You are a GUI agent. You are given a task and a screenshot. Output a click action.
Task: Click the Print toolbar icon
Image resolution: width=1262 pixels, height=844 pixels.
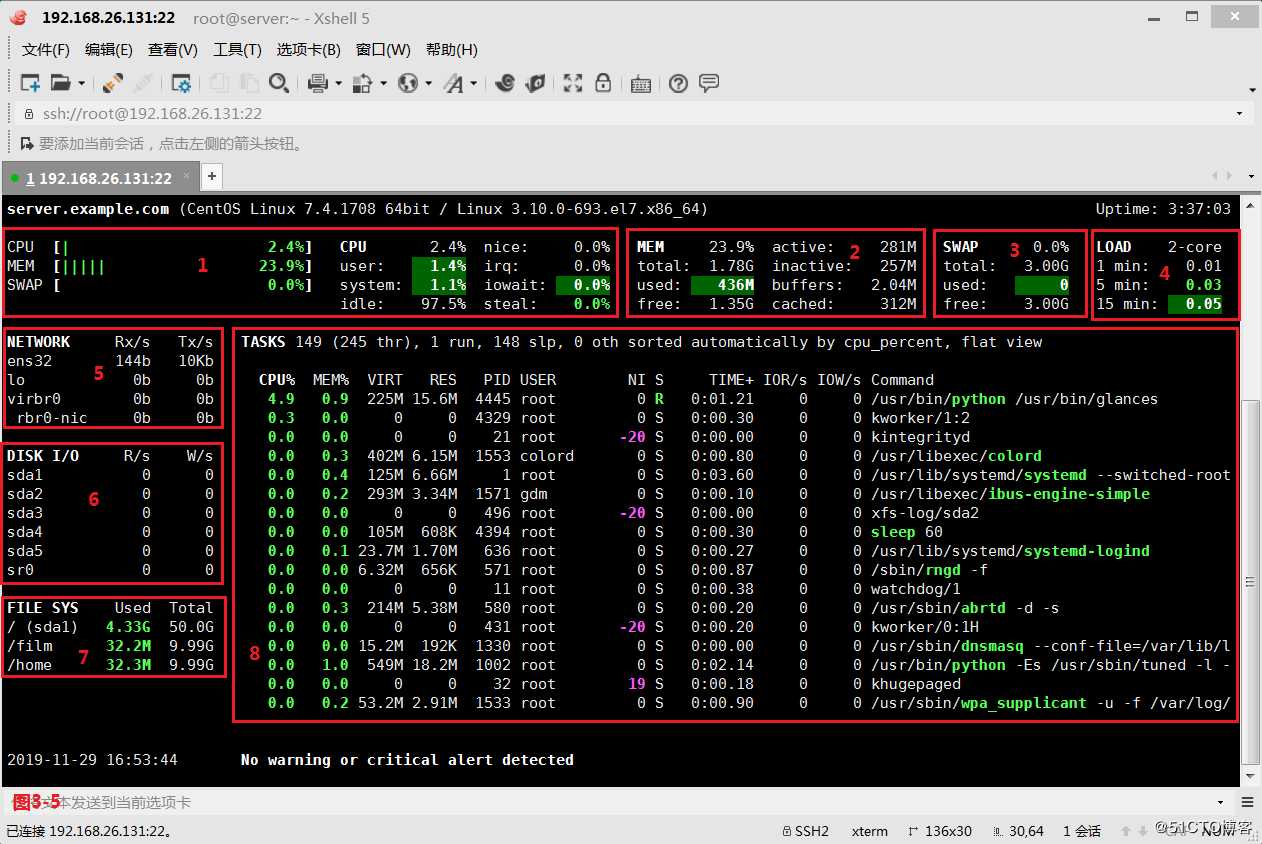318,84
